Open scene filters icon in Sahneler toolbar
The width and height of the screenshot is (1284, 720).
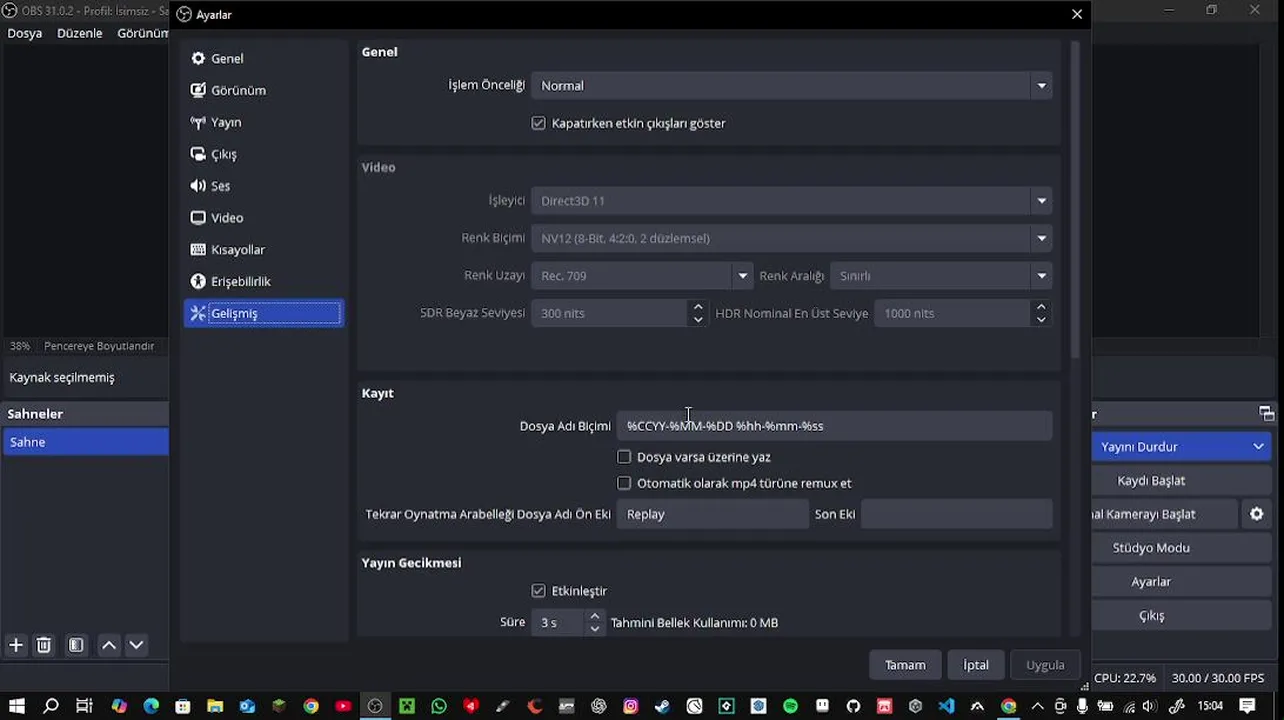tap(76, 645)
